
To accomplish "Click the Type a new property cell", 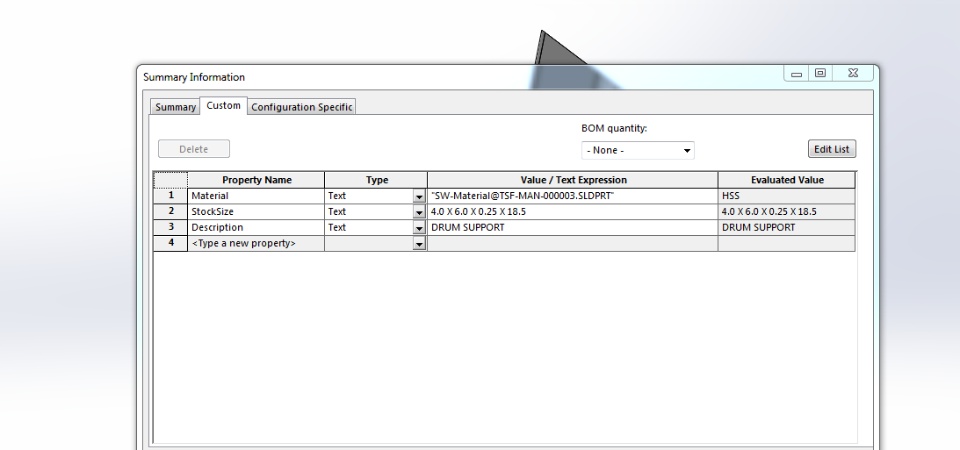I will tap(256, 243).
